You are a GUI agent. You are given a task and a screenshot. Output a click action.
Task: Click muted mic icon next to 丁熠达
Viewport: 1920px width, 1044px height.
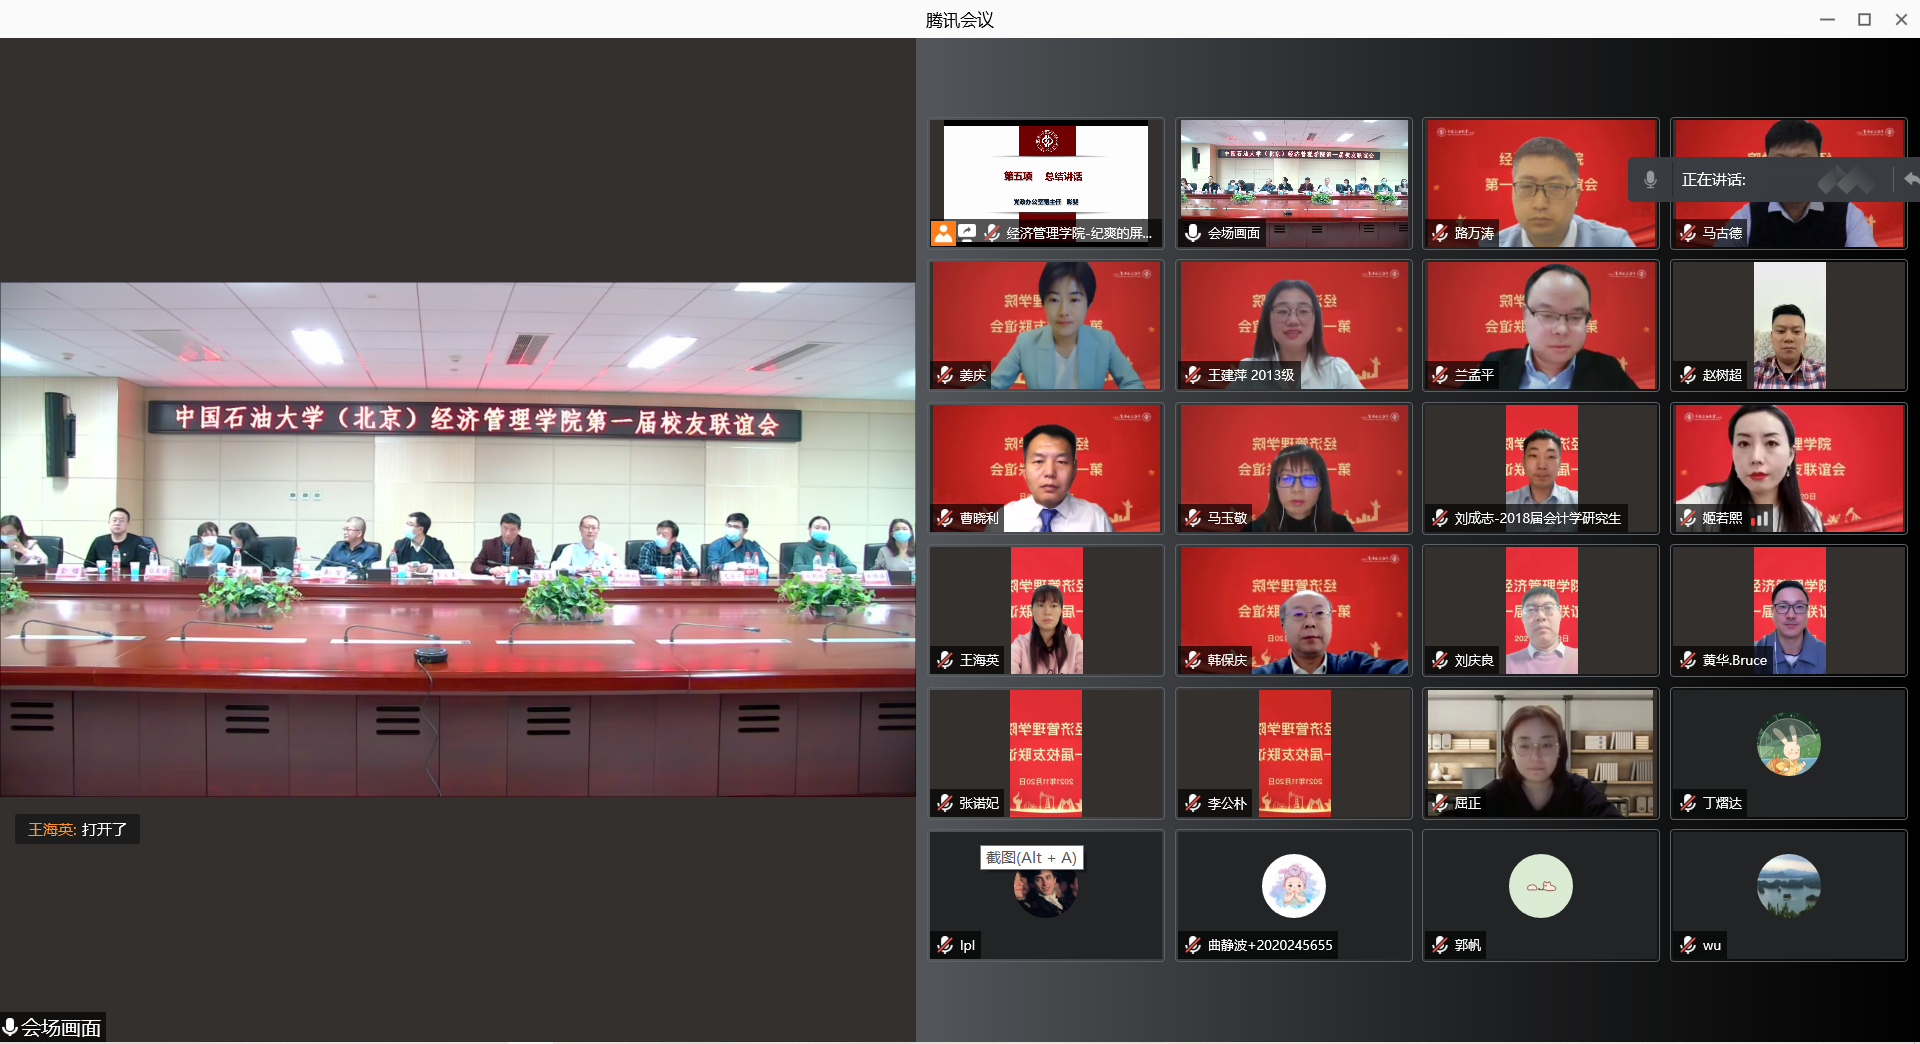coord(1688,803)
